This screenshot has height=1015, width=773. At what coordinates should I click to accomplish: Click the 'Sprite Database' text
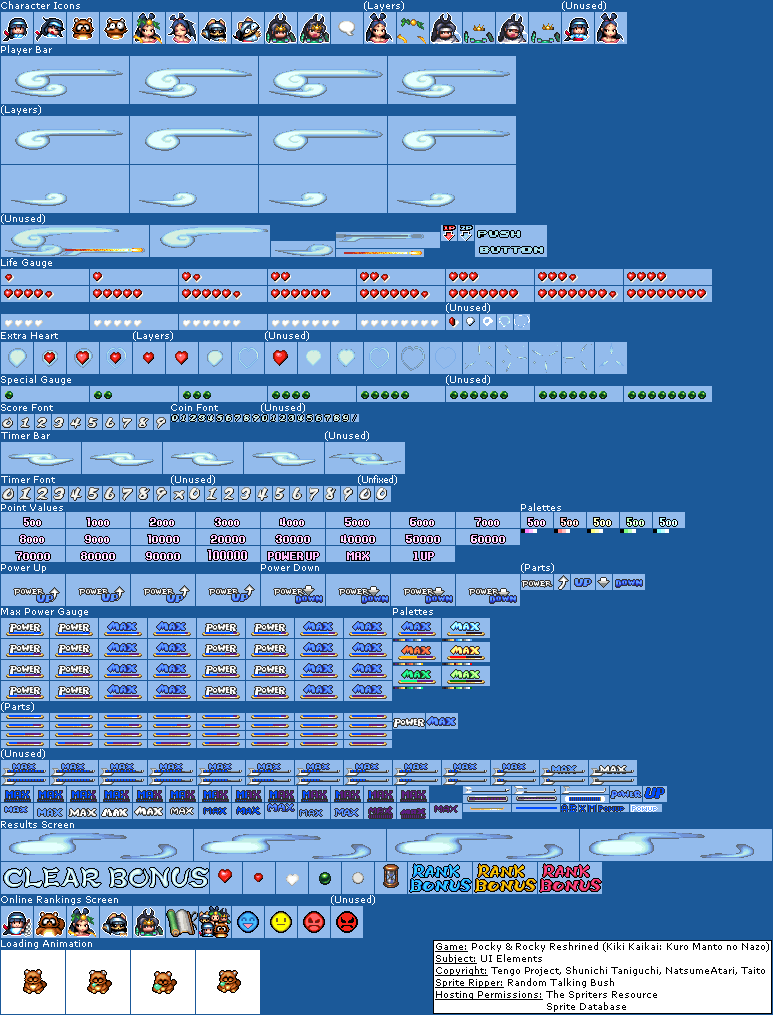click(x=586, y=1007)
